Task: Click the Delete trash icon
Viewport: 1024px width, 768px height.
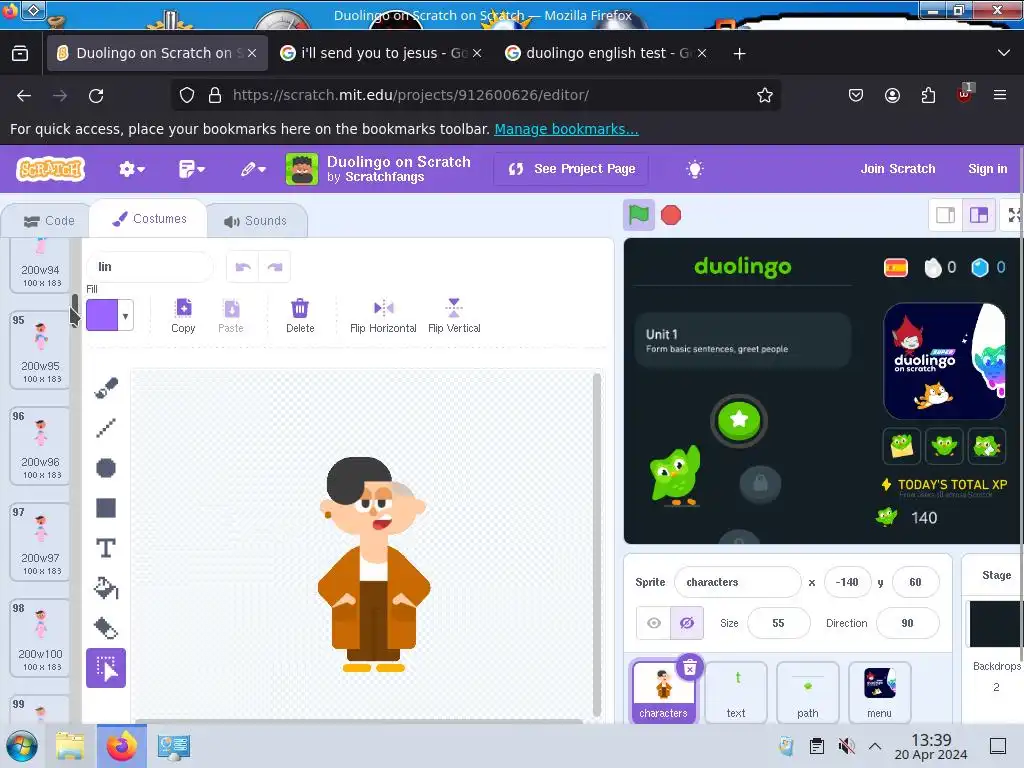Action: click(x=300, y=315)
